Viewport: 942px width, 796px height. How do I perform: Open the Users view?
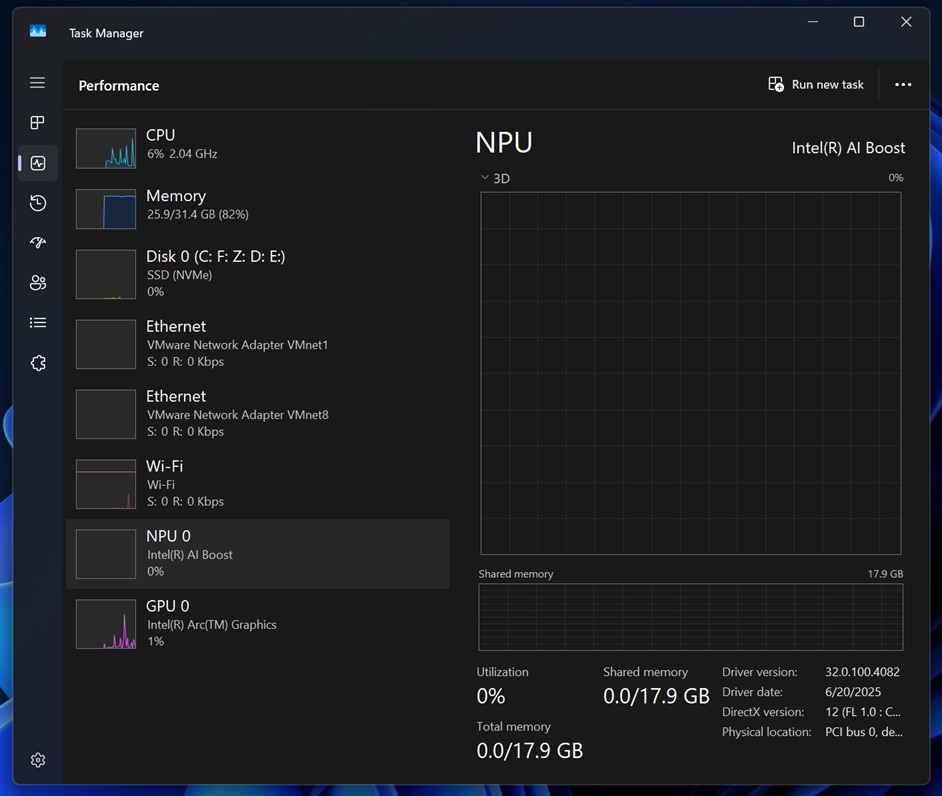[x=37, y=282]
